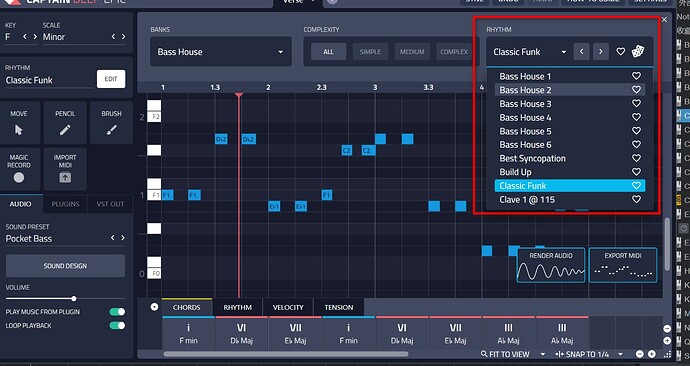Favorite the Clave 1 @ 115 rhythm
Screen dimensions: 690x366
[636, 199]
